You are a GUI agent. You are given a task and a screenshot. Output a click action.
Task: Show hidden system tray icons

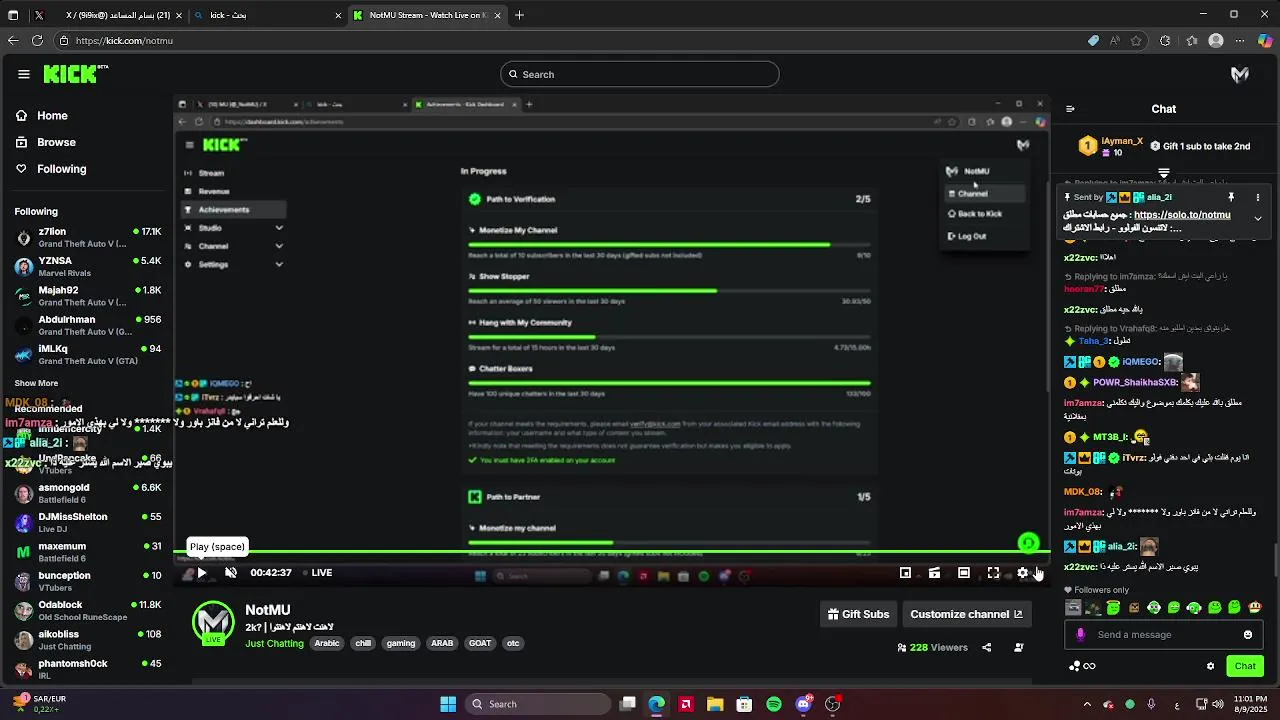1087,704
